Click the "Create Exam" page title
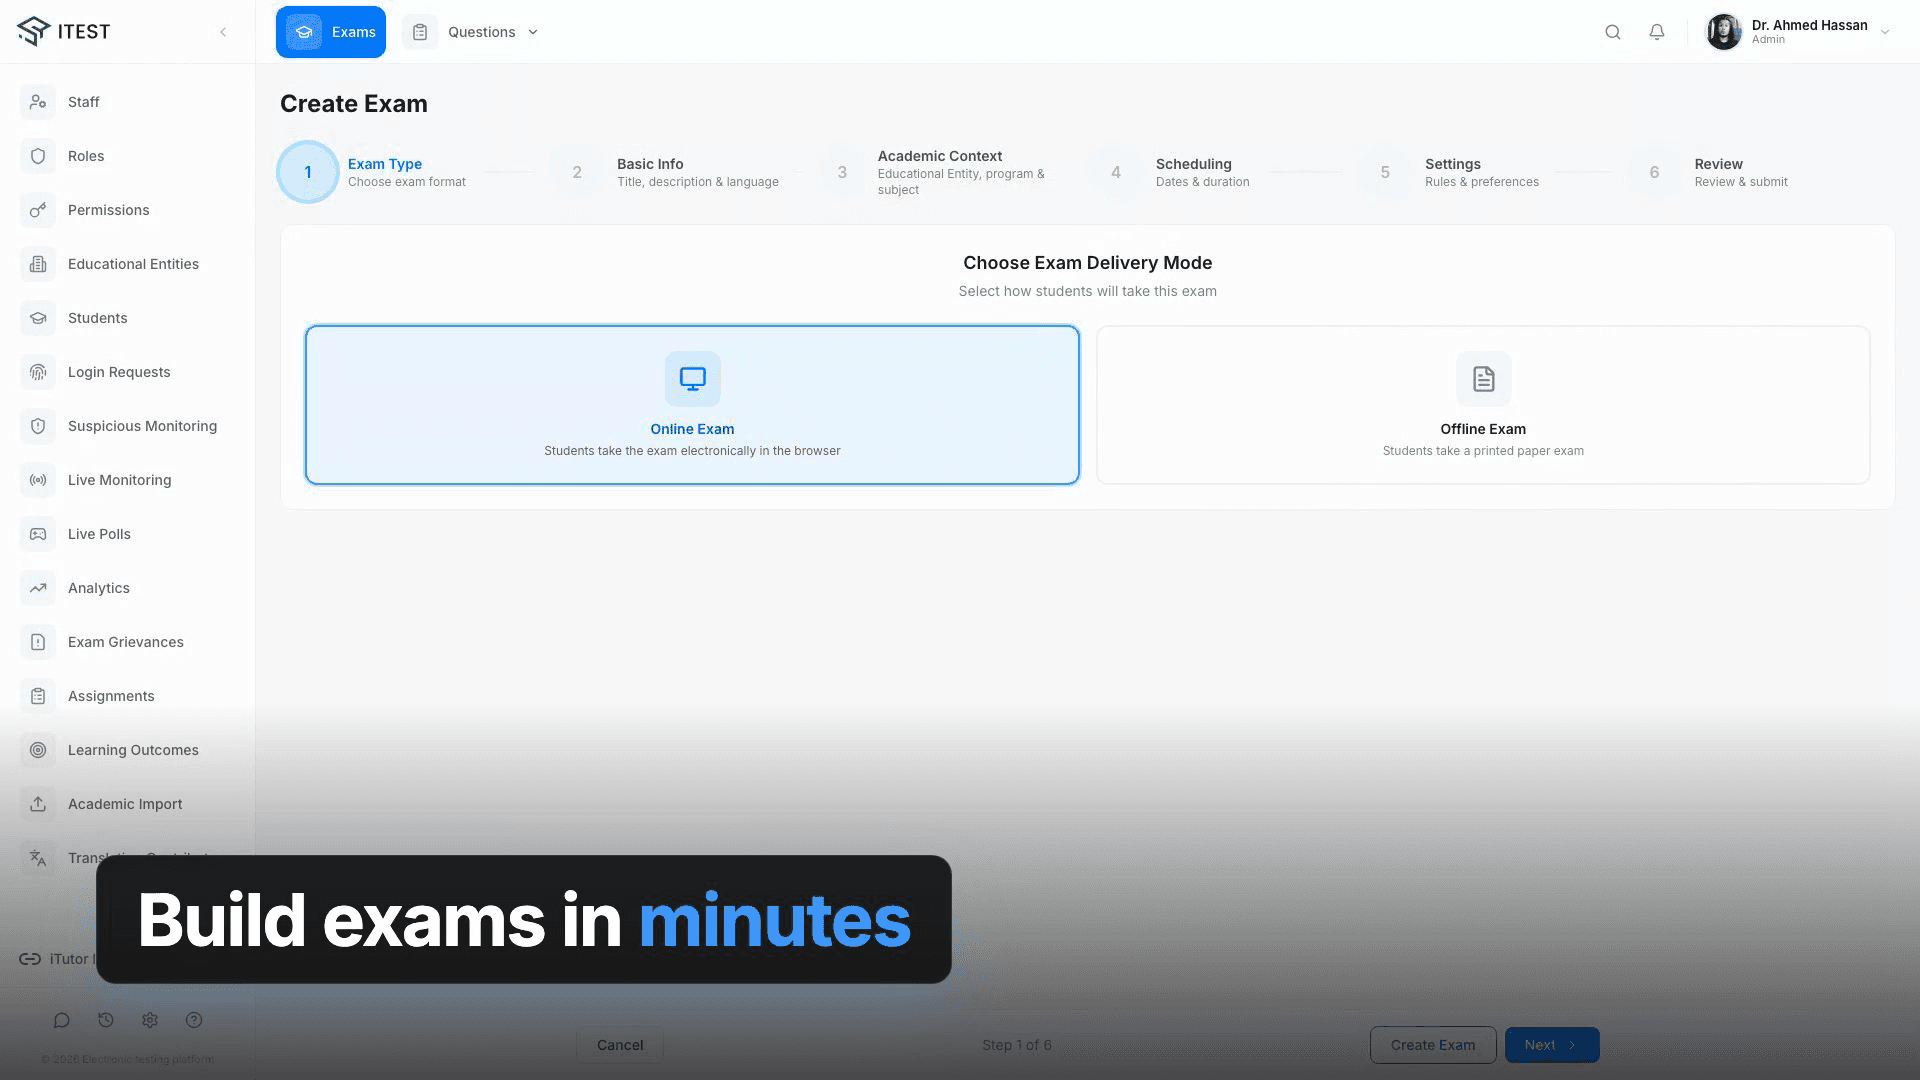This screenshot has width=1920, height=1080. (354, 104)
